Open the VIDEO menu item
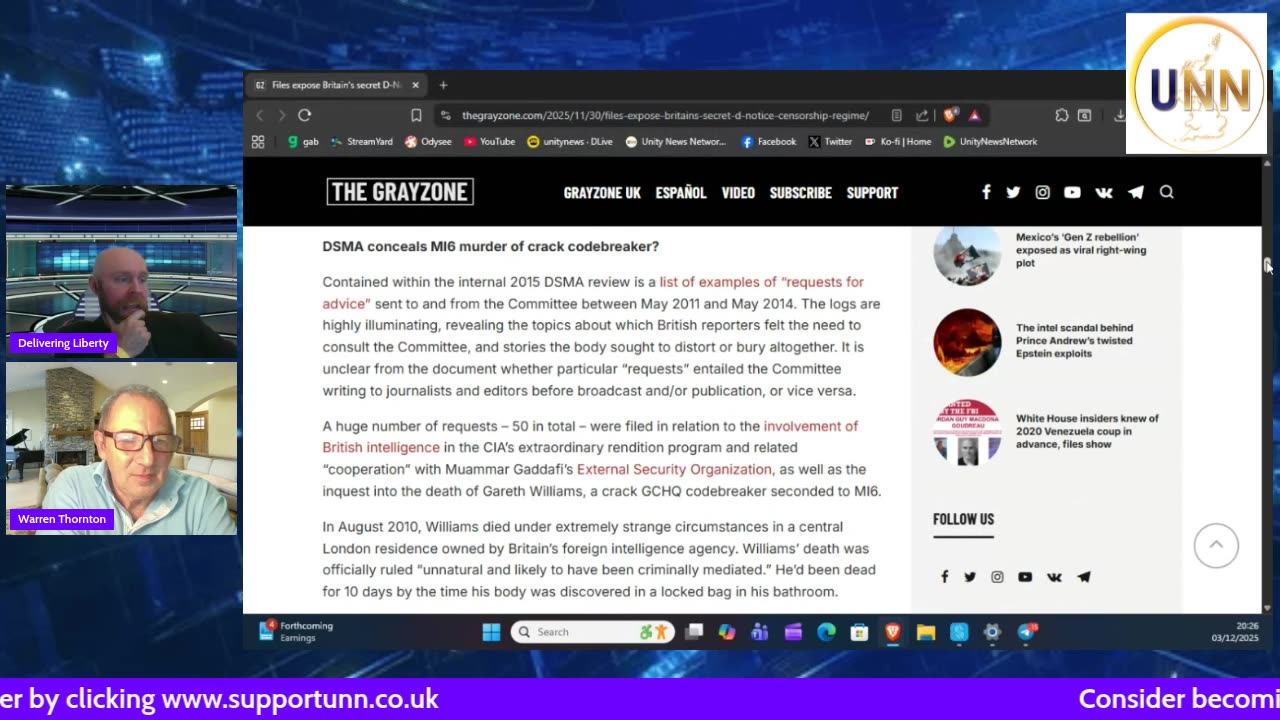Viewport: 1280px width, 720px height. click(738, 193)
